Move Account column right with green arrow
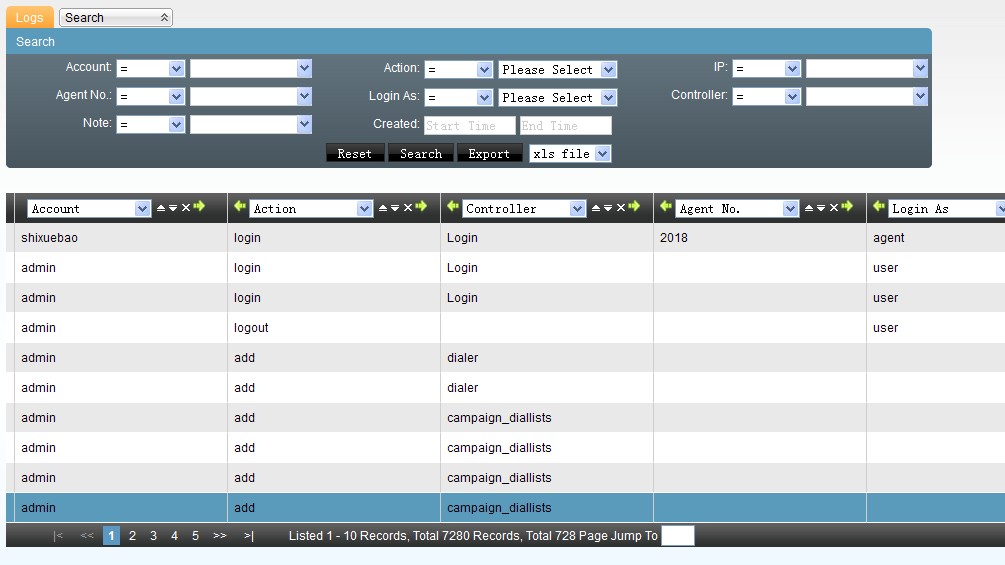This screenshot has height=565, width=1005. coord(199,207)
